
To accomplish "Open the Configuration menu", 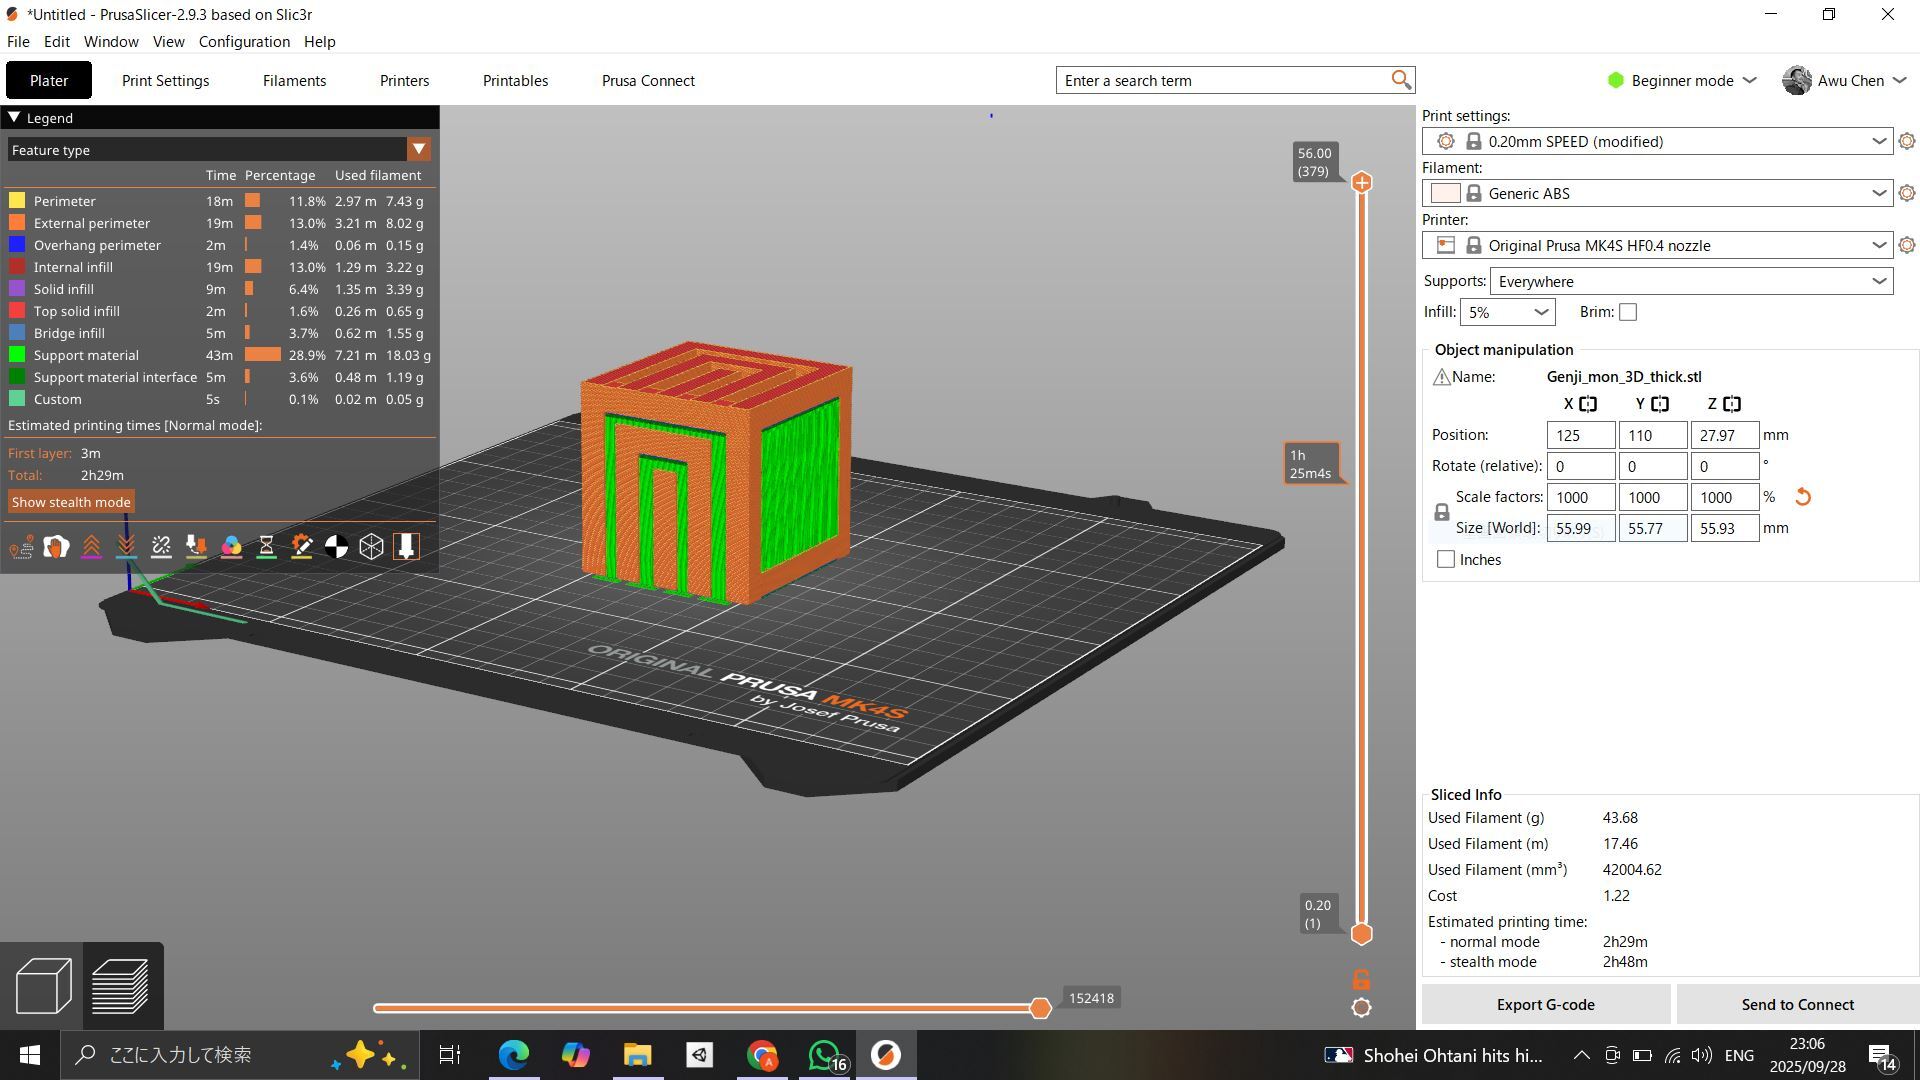I will (x=244, y=42).
